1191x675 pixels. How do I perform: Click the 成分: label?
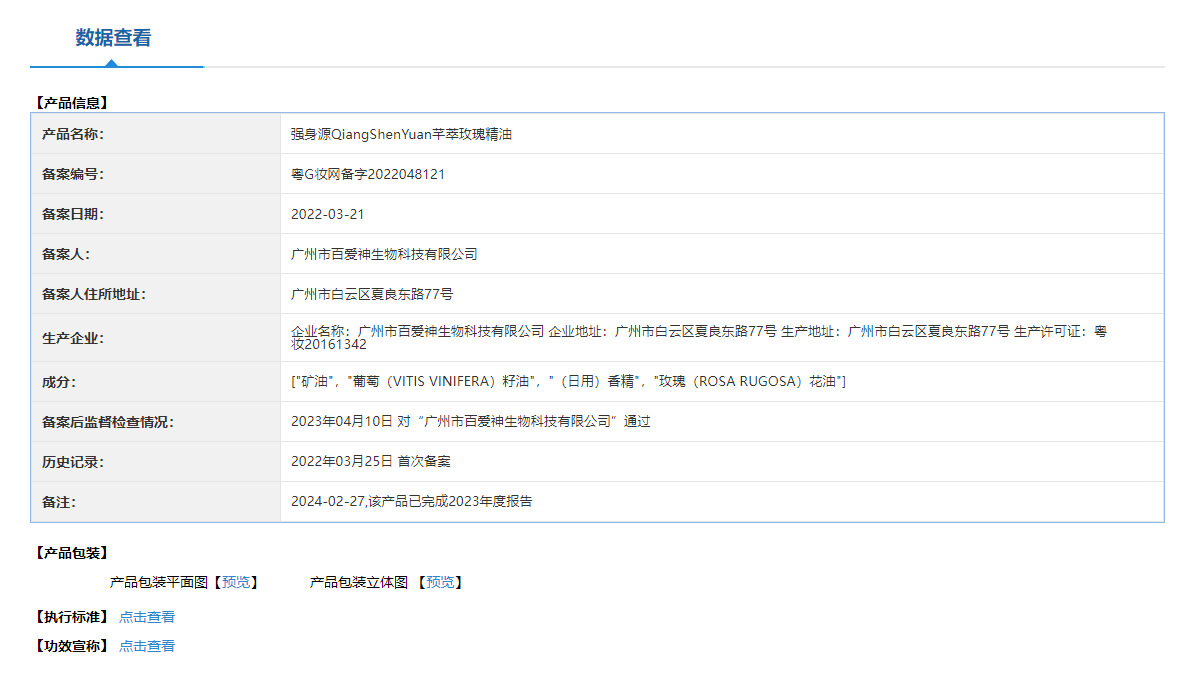pos(59,383)
